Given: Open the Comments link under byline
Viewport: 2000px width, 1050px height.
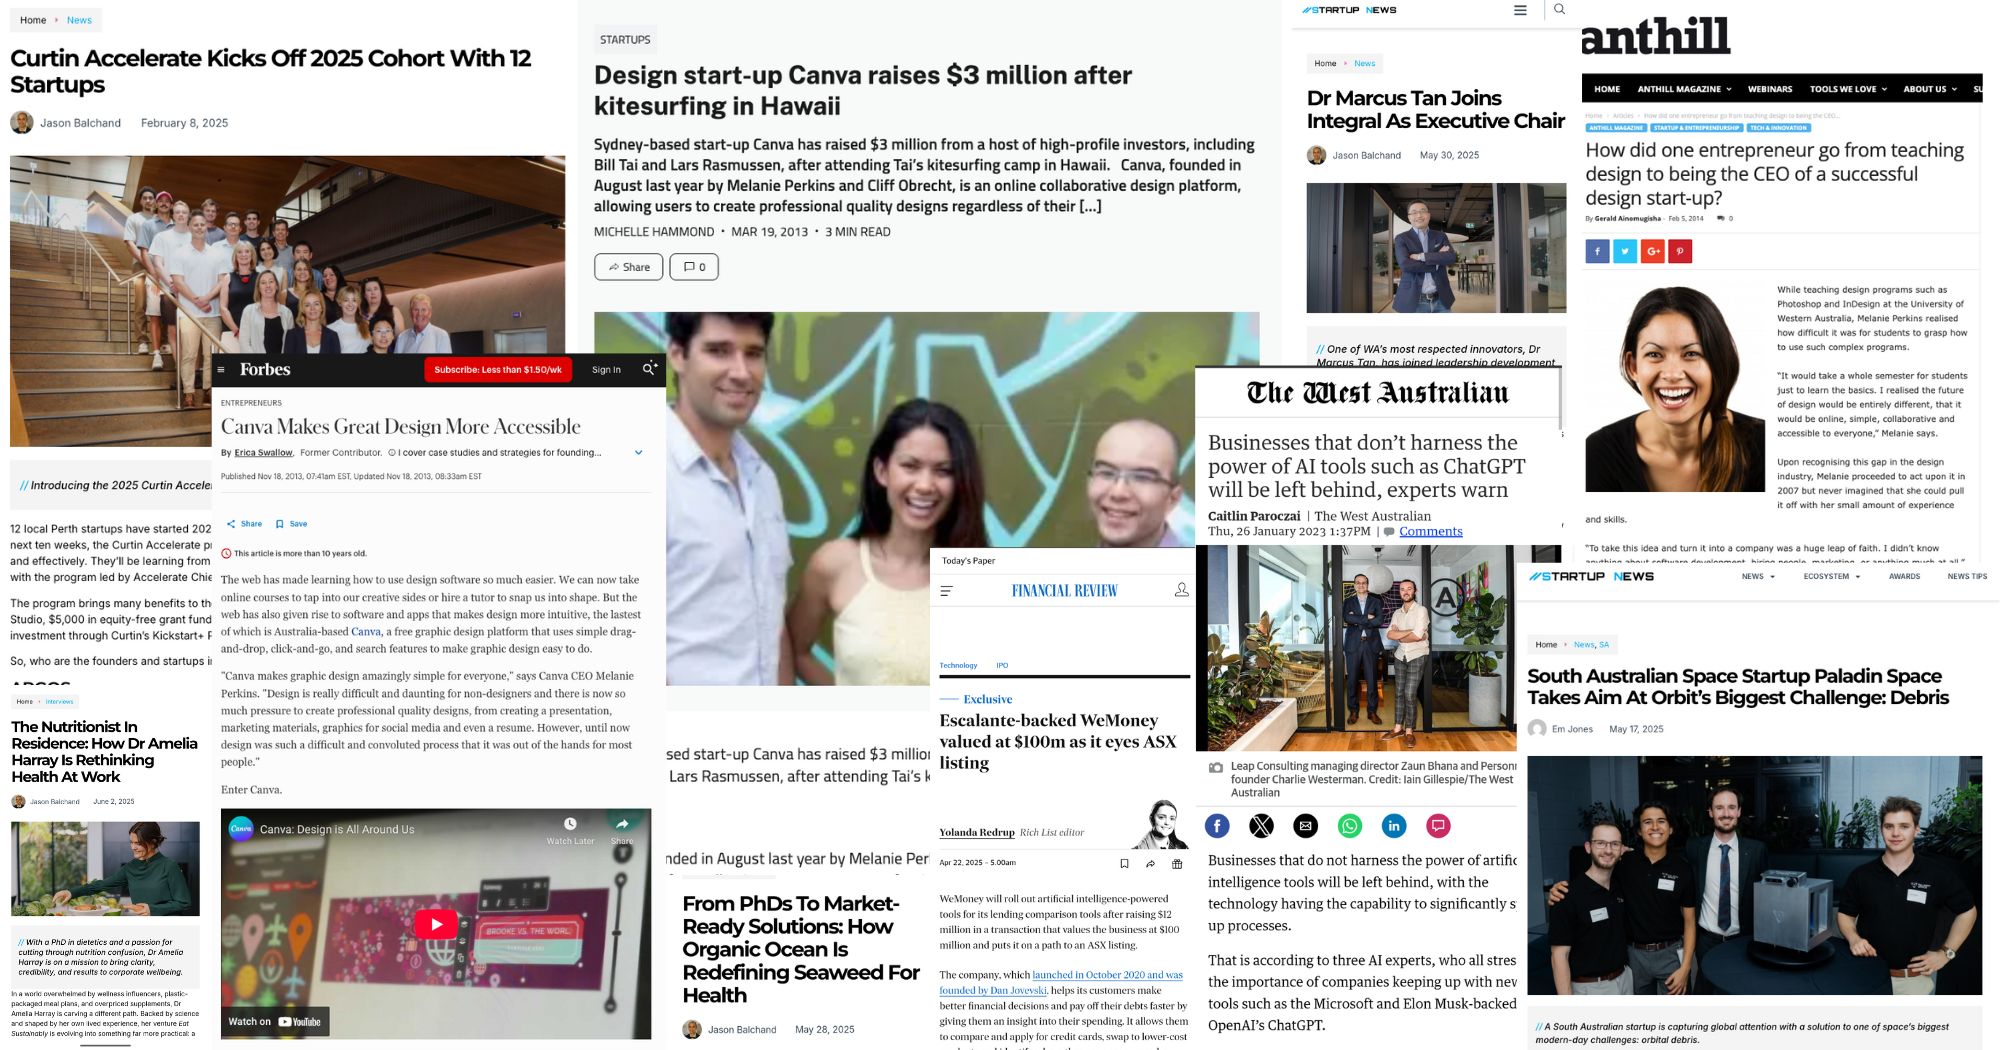Looking at the screenshot, I should (x=1430, y=531).
